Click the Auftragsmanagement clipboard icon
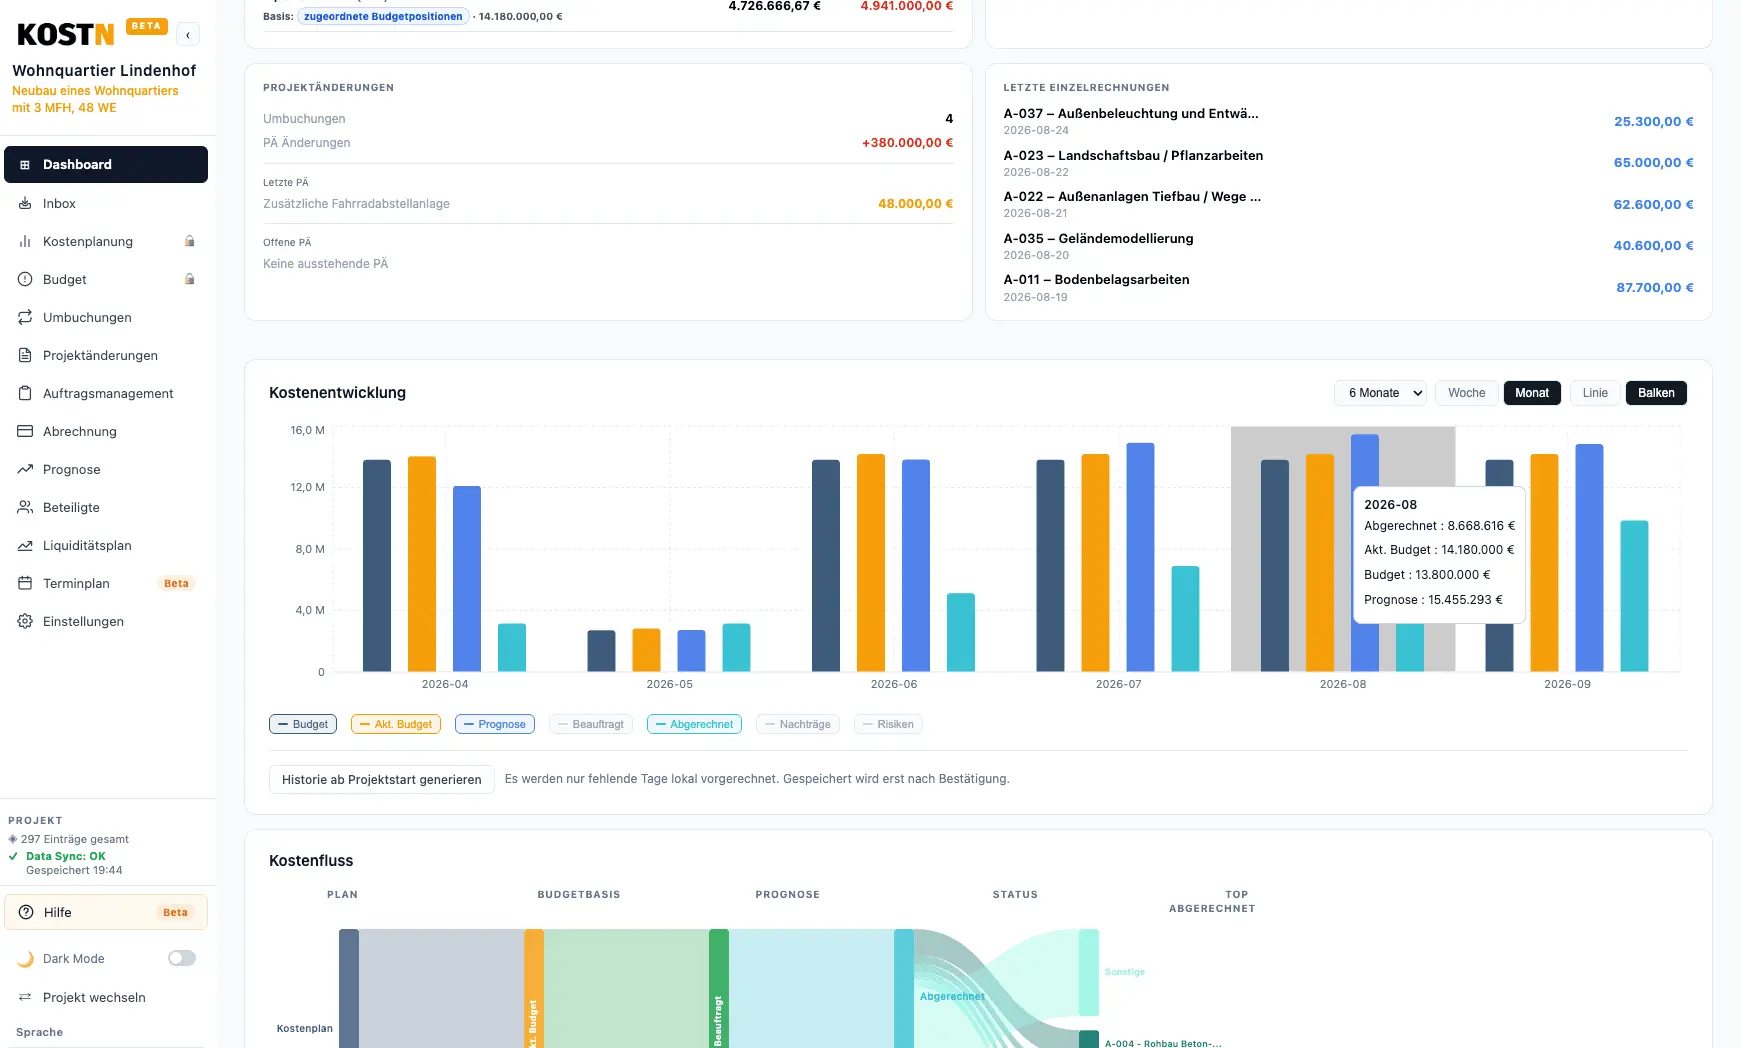The width and height of the screenshot is (1741, 1048). tap(25, 393)
